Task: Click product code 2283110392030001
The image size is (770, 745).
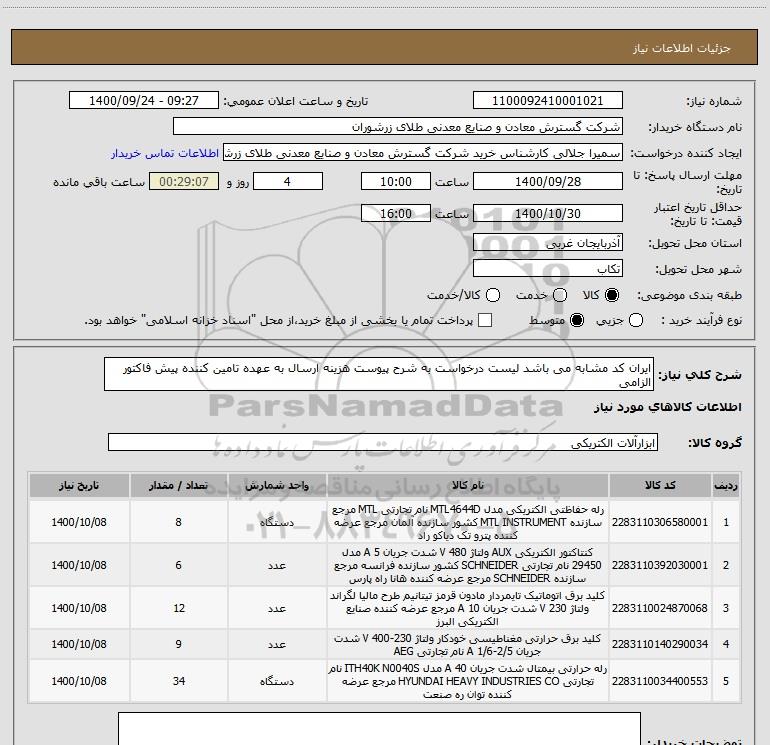Action: (660, 565)
